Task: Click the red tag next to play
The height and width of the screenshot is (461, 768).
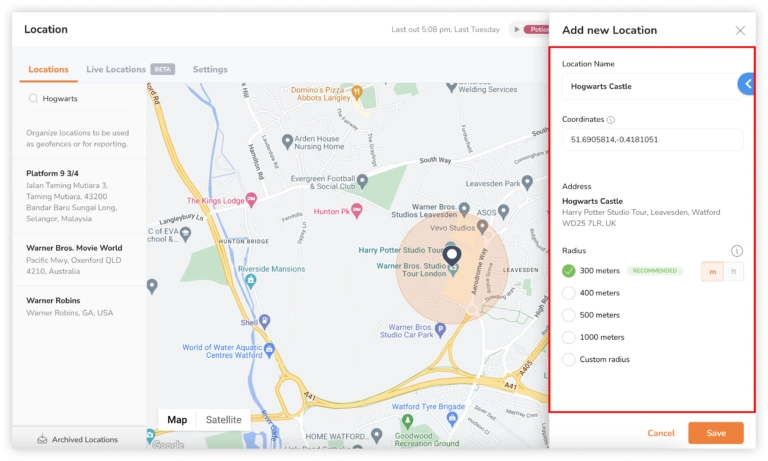Action: point(536,29)
